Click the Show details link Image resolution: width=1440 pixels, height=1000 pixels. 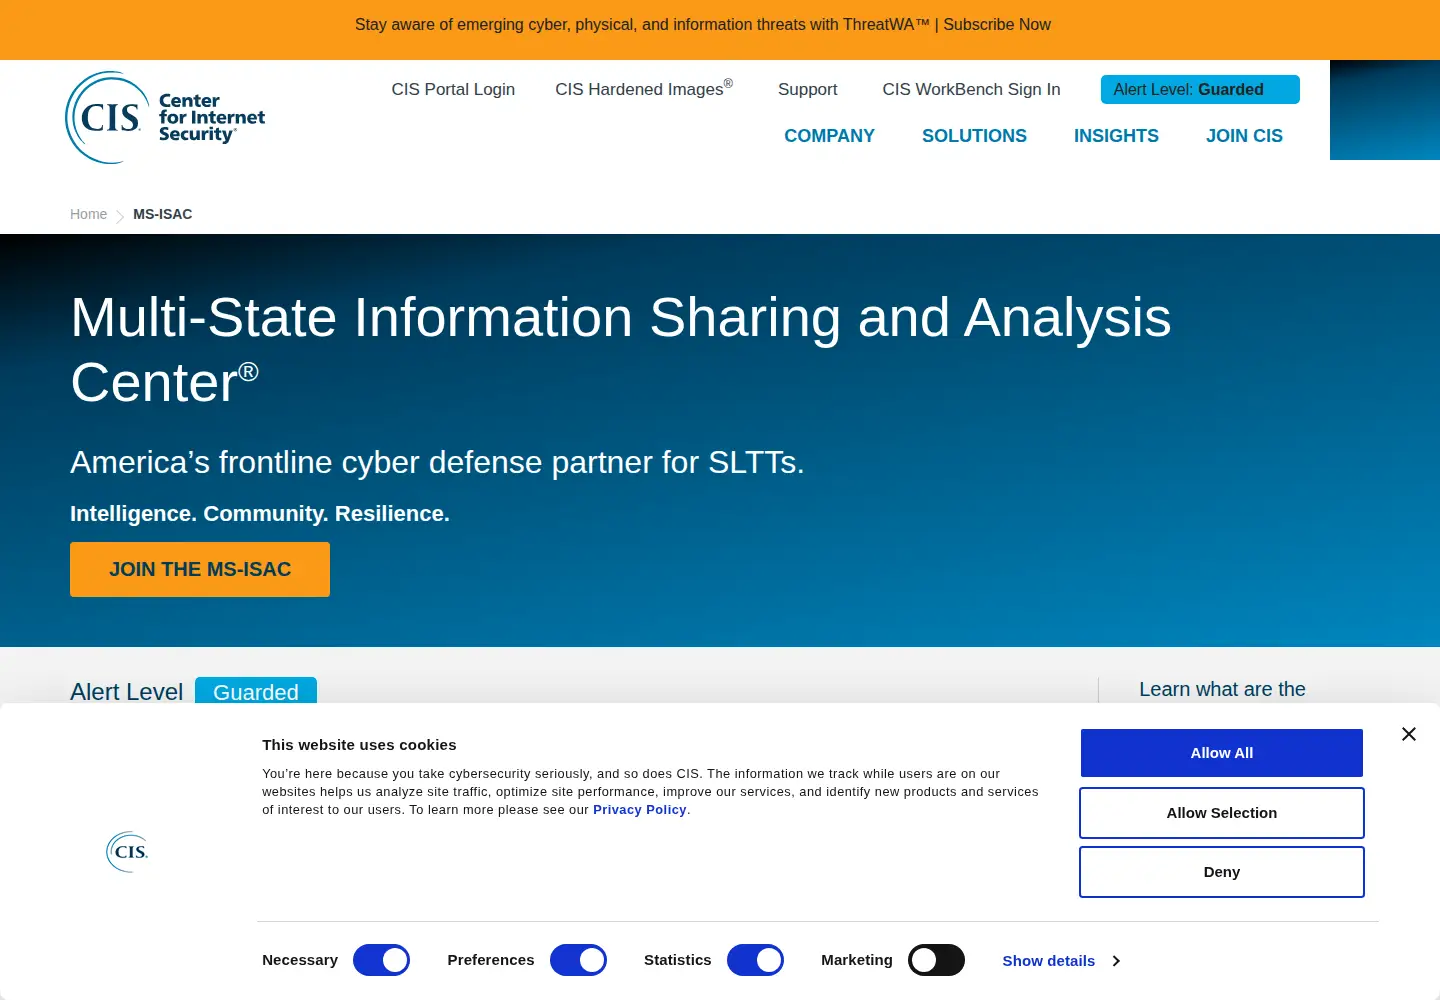[1048, 961]
